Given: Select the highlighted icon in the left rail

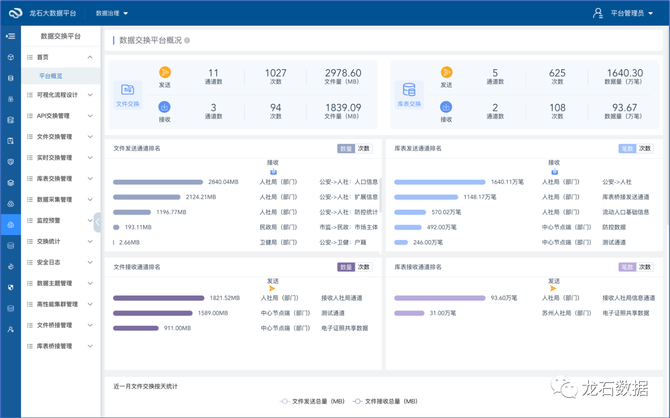Looking at the screenshot, I should [10, 226].
